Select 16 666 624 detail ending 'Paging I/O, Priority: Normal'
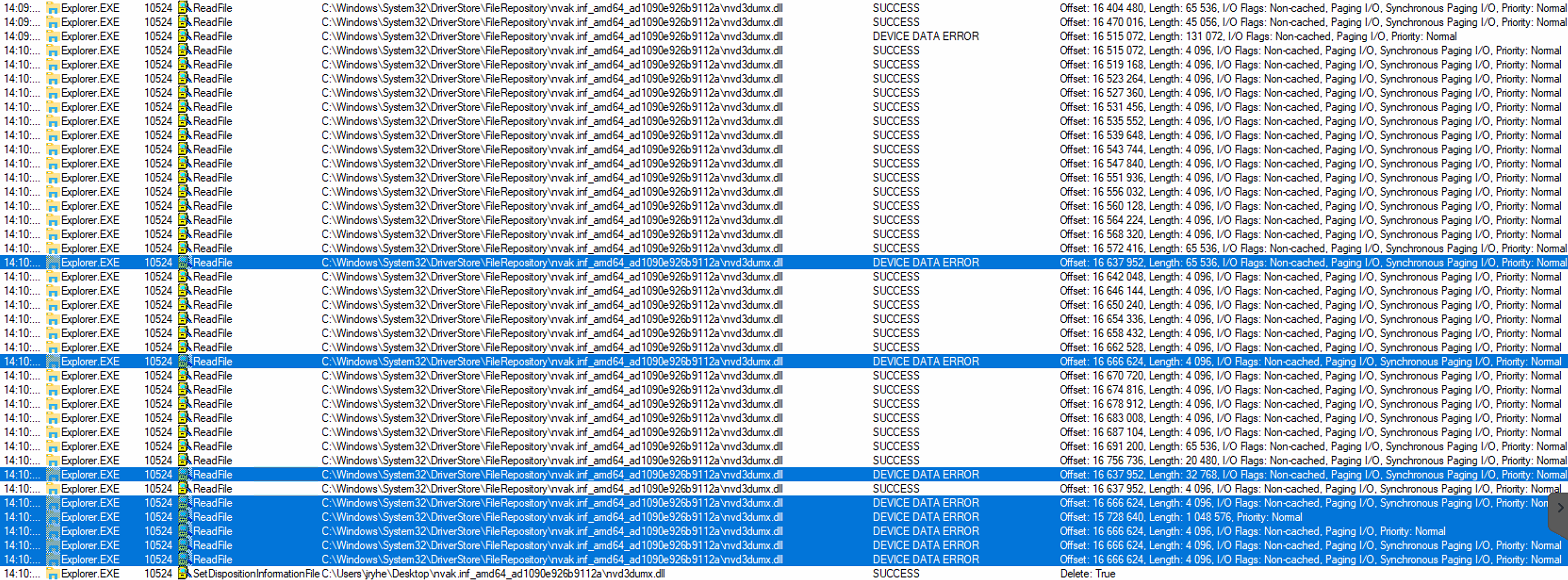This screenshot has width=1568, height=580. pyautogui.click(x=1253, y=531)
